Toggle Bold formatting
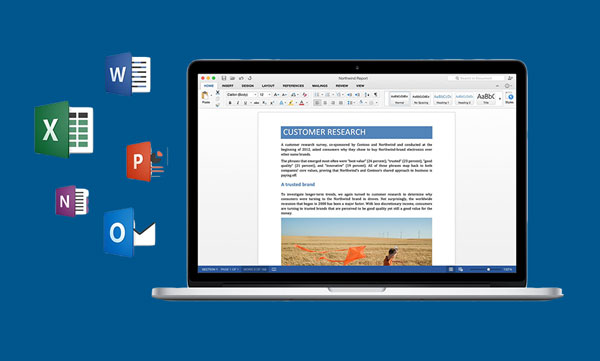600x361 pixels. click(x=230, y=103)
